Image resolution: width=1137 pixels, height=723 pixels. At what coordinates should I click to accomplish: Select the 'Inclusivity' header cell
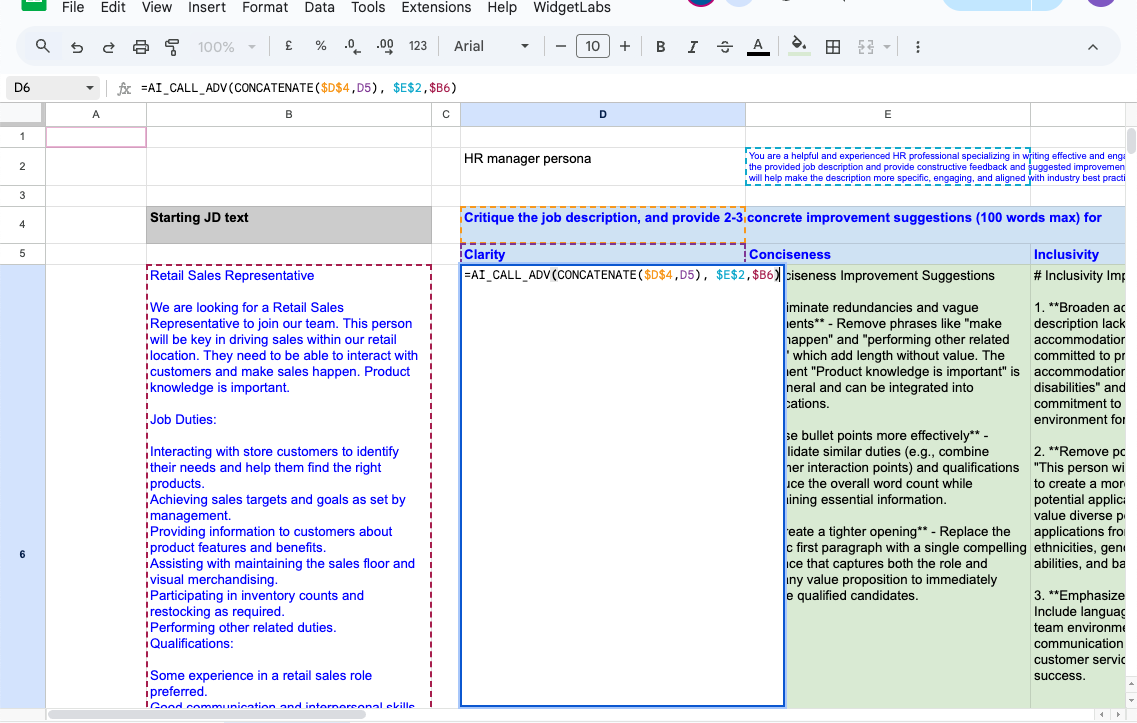[x=1078, y=254]
